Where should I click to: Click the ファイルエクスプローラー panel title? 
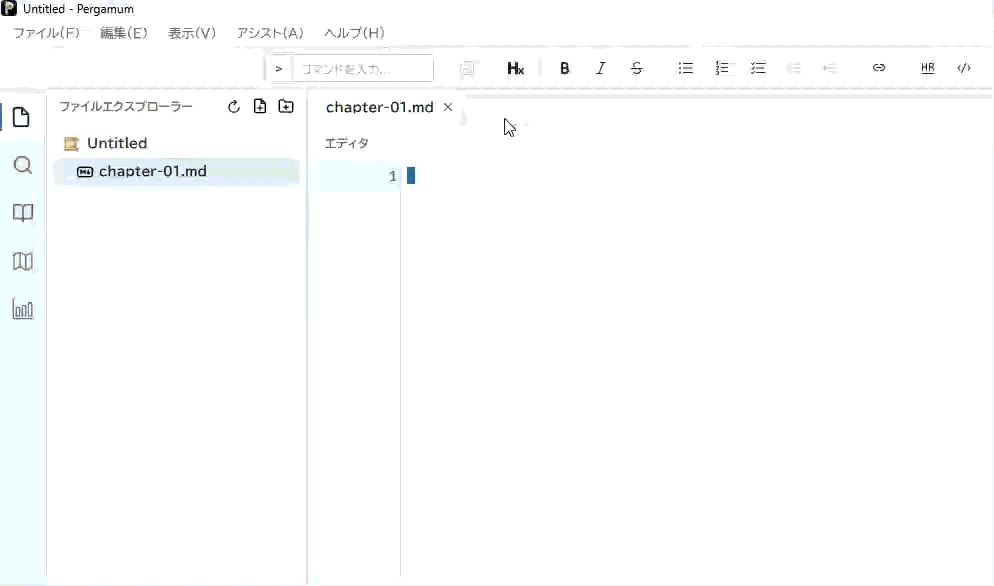tap(126, 107)
